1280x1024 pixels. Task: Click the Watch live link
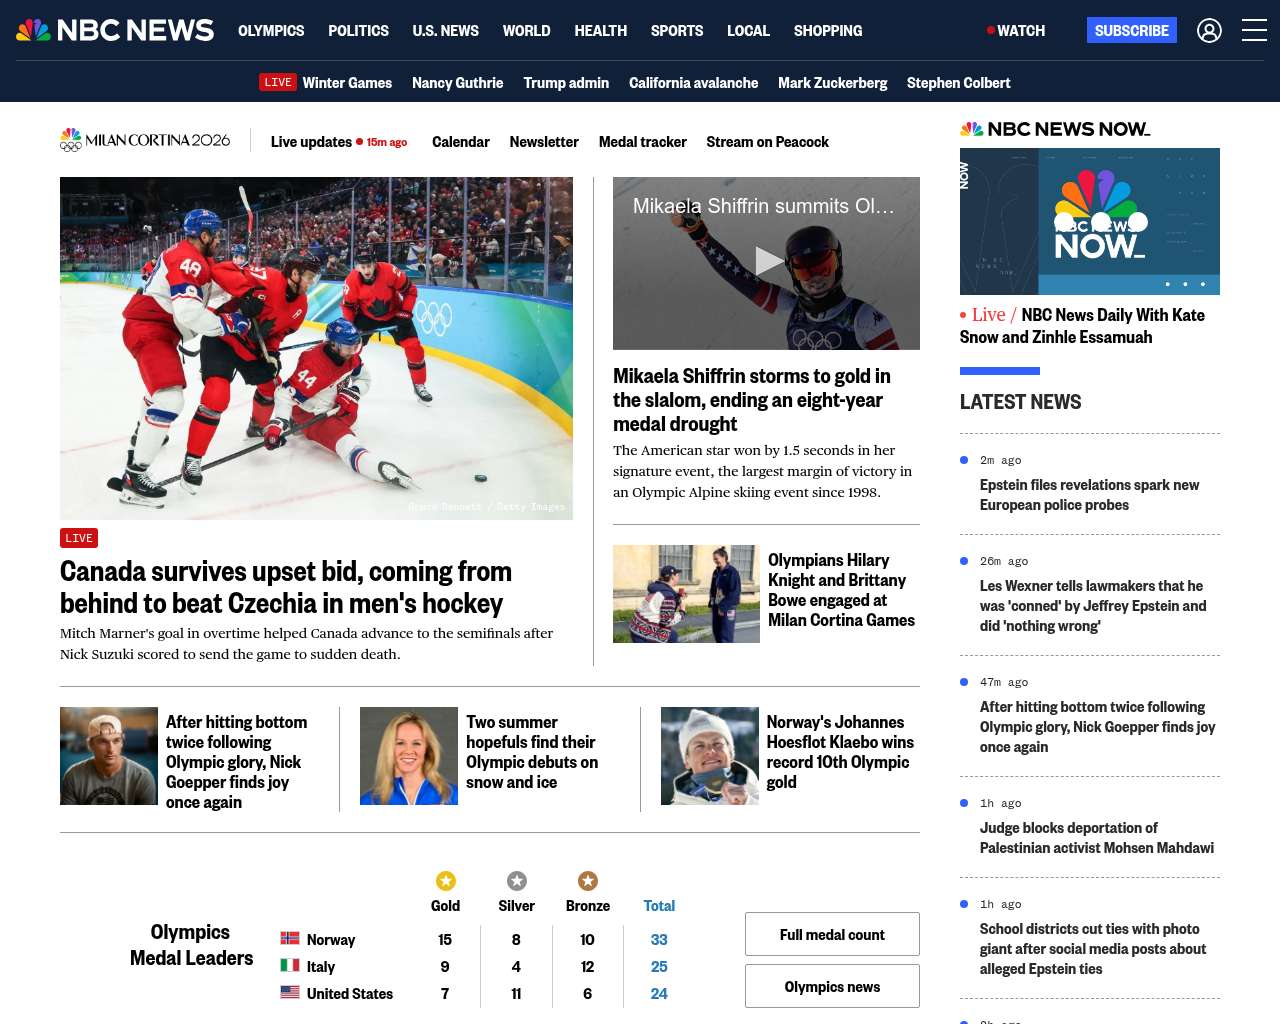tap(1016, 31)
